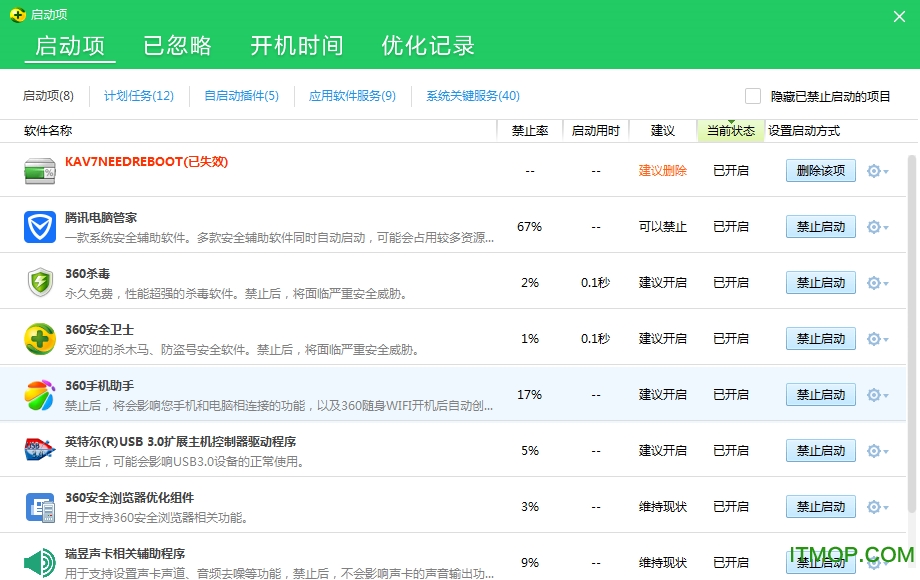The image size is (920, 580).
Task: Open gear dropdown for 360杀毒 row
Action: tap(877, 283)
